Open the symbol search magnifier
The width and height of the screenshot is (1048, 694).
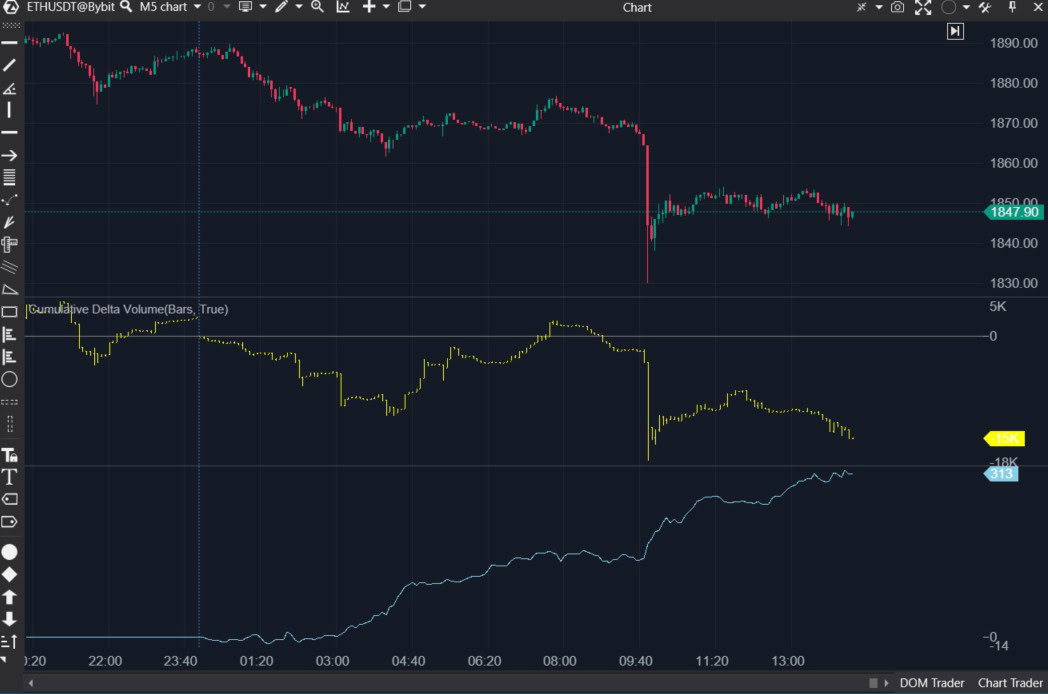[x=124, y=8]
